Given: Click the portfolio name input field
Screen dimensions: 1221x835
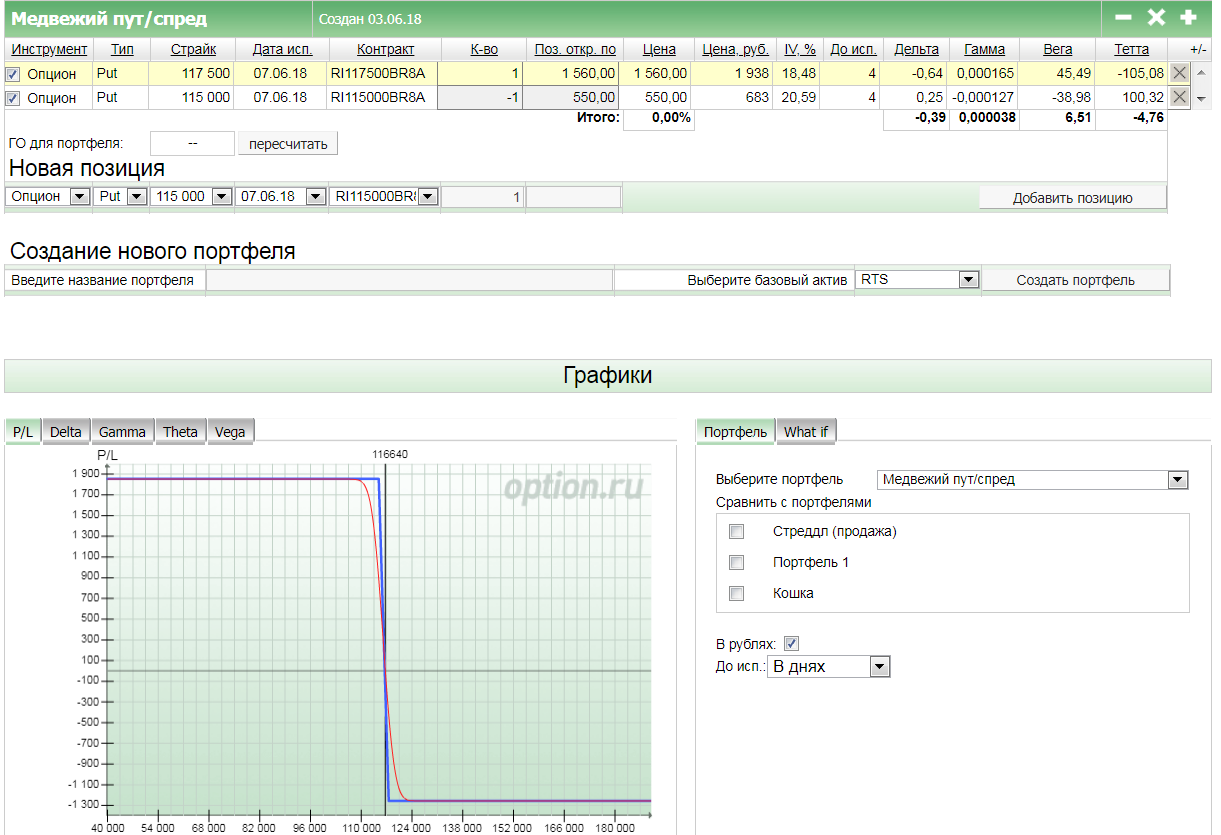Looking at the screenshot, I should click(409, 280).
